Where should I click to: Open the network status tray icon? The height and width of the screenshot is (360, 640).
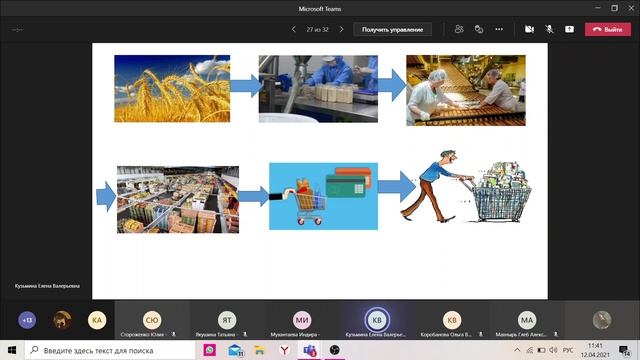pyautogui.click(x=529, y=350)
